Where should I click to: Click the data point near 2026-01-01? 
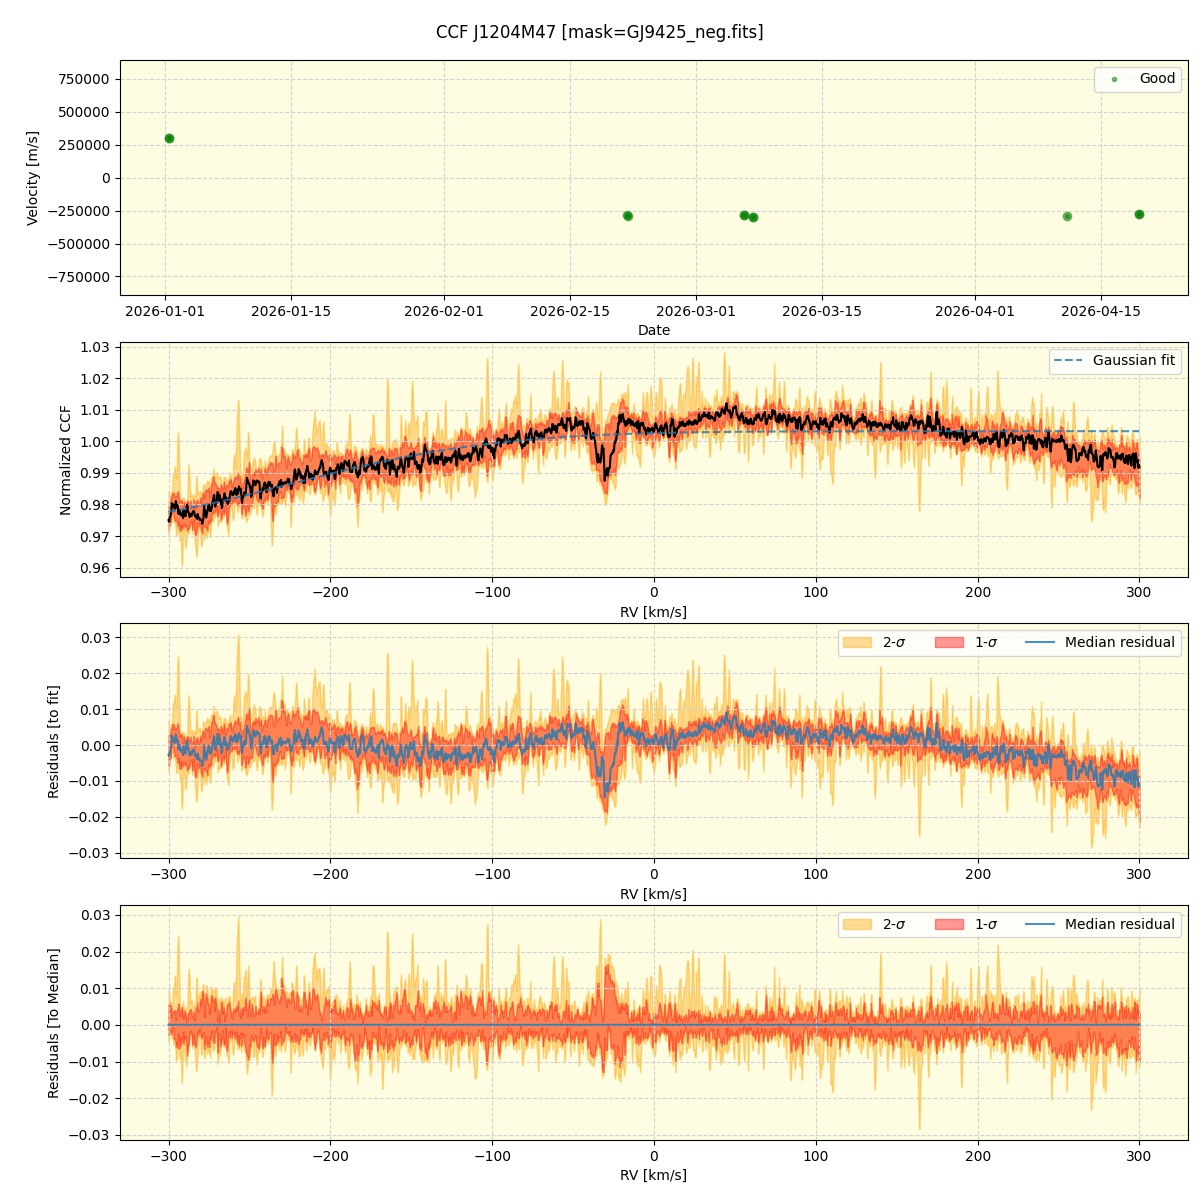coord(169,138)
